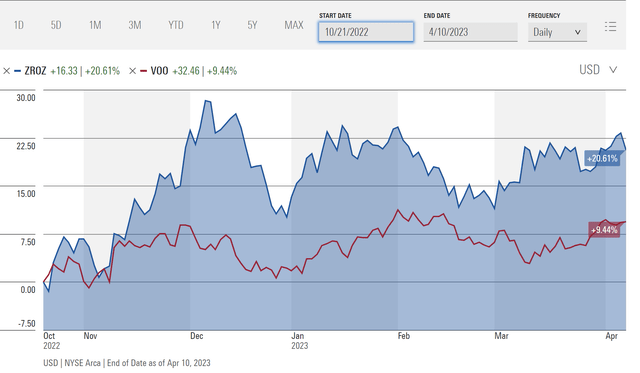Expand the USD currency selector

tap(598, 70)
